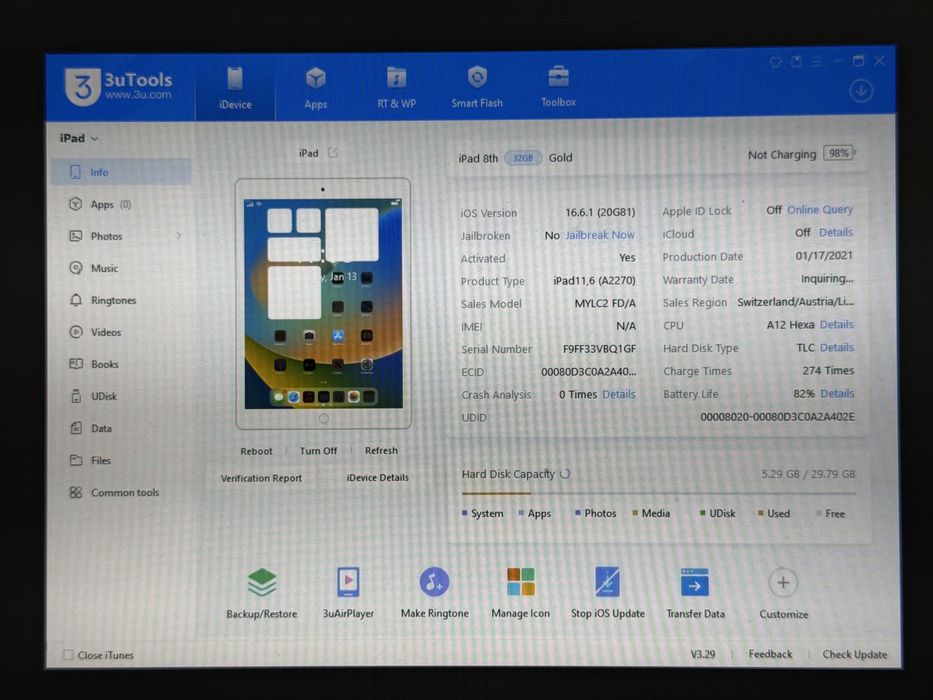Open the Apps sidebar icon
The width and height of the screenshot is (933, 700).
76,204
